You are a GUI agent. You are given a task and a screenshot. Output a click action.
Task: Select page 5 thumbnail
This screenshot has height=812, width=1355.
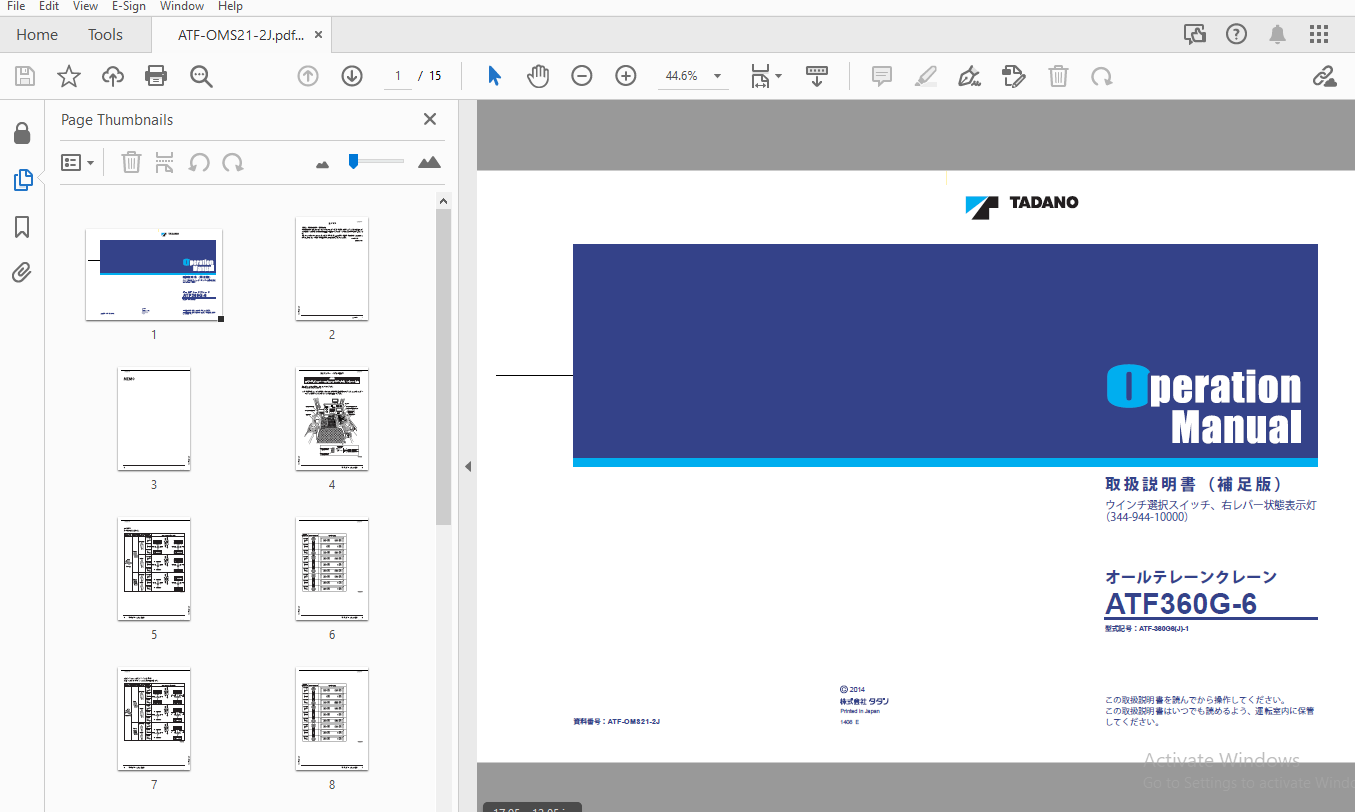[x=154, y=569]
